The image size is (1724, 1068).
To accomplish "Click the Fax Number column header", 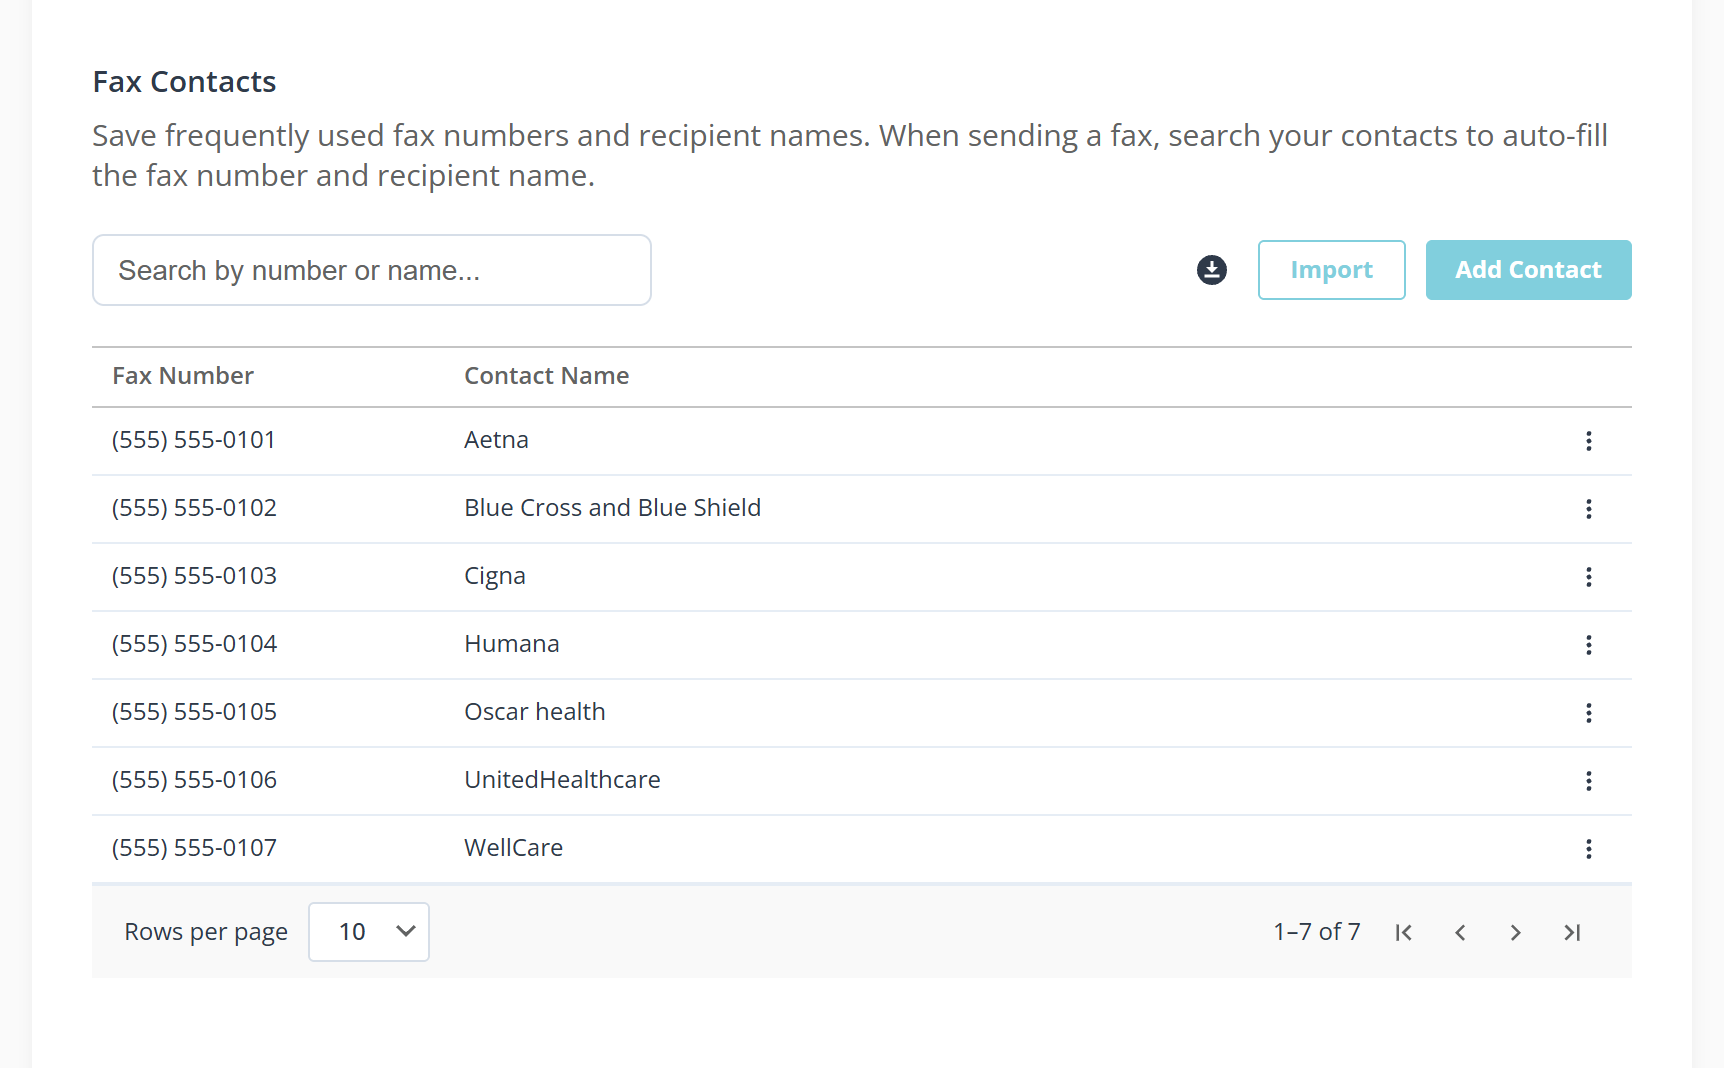I will pyautogui.click(x=183, y=376).
